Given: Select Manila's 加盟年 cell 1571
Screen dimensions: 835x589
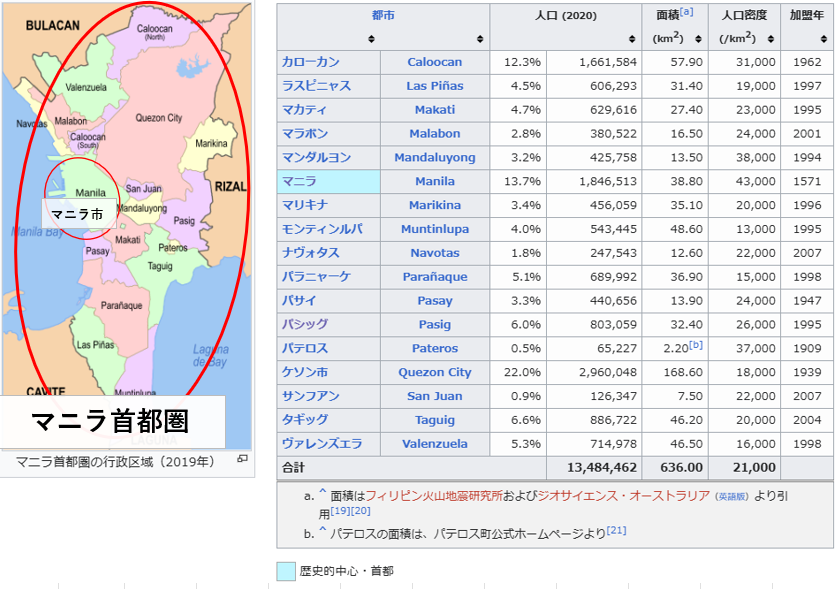Looking at the screenshot, I should [807, 182].
